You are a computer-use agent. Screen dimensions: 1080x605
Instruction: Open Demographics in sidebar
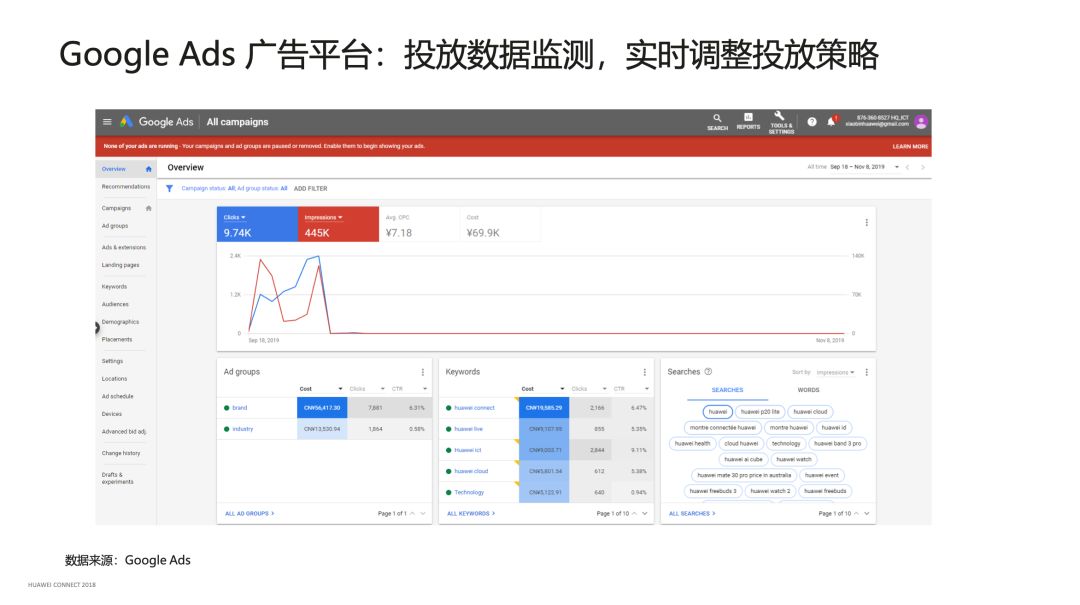121,322
